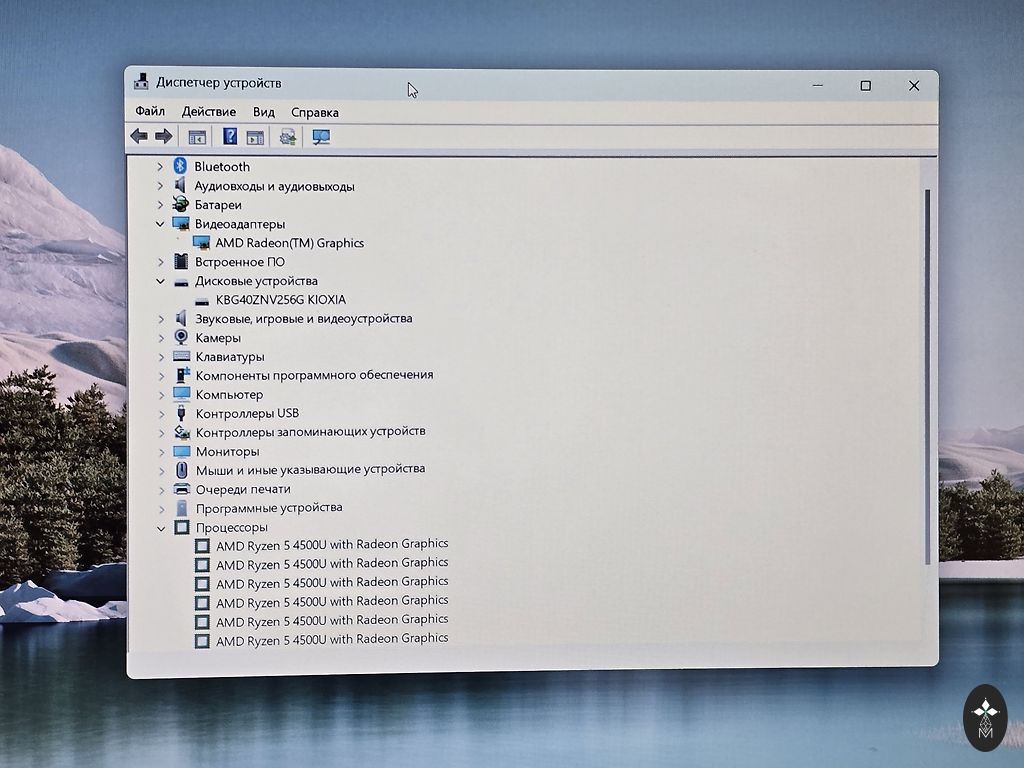Select the KBG40ZNV256G KIOXIA disk device
This screenshot has width=1024, height=768.
pyautogui.click(x=280, y=300)
